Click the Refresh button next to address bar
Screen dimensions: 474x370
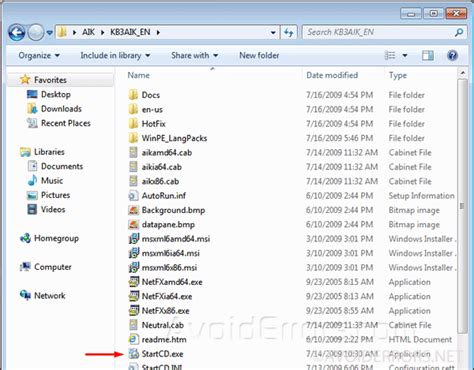289,32
